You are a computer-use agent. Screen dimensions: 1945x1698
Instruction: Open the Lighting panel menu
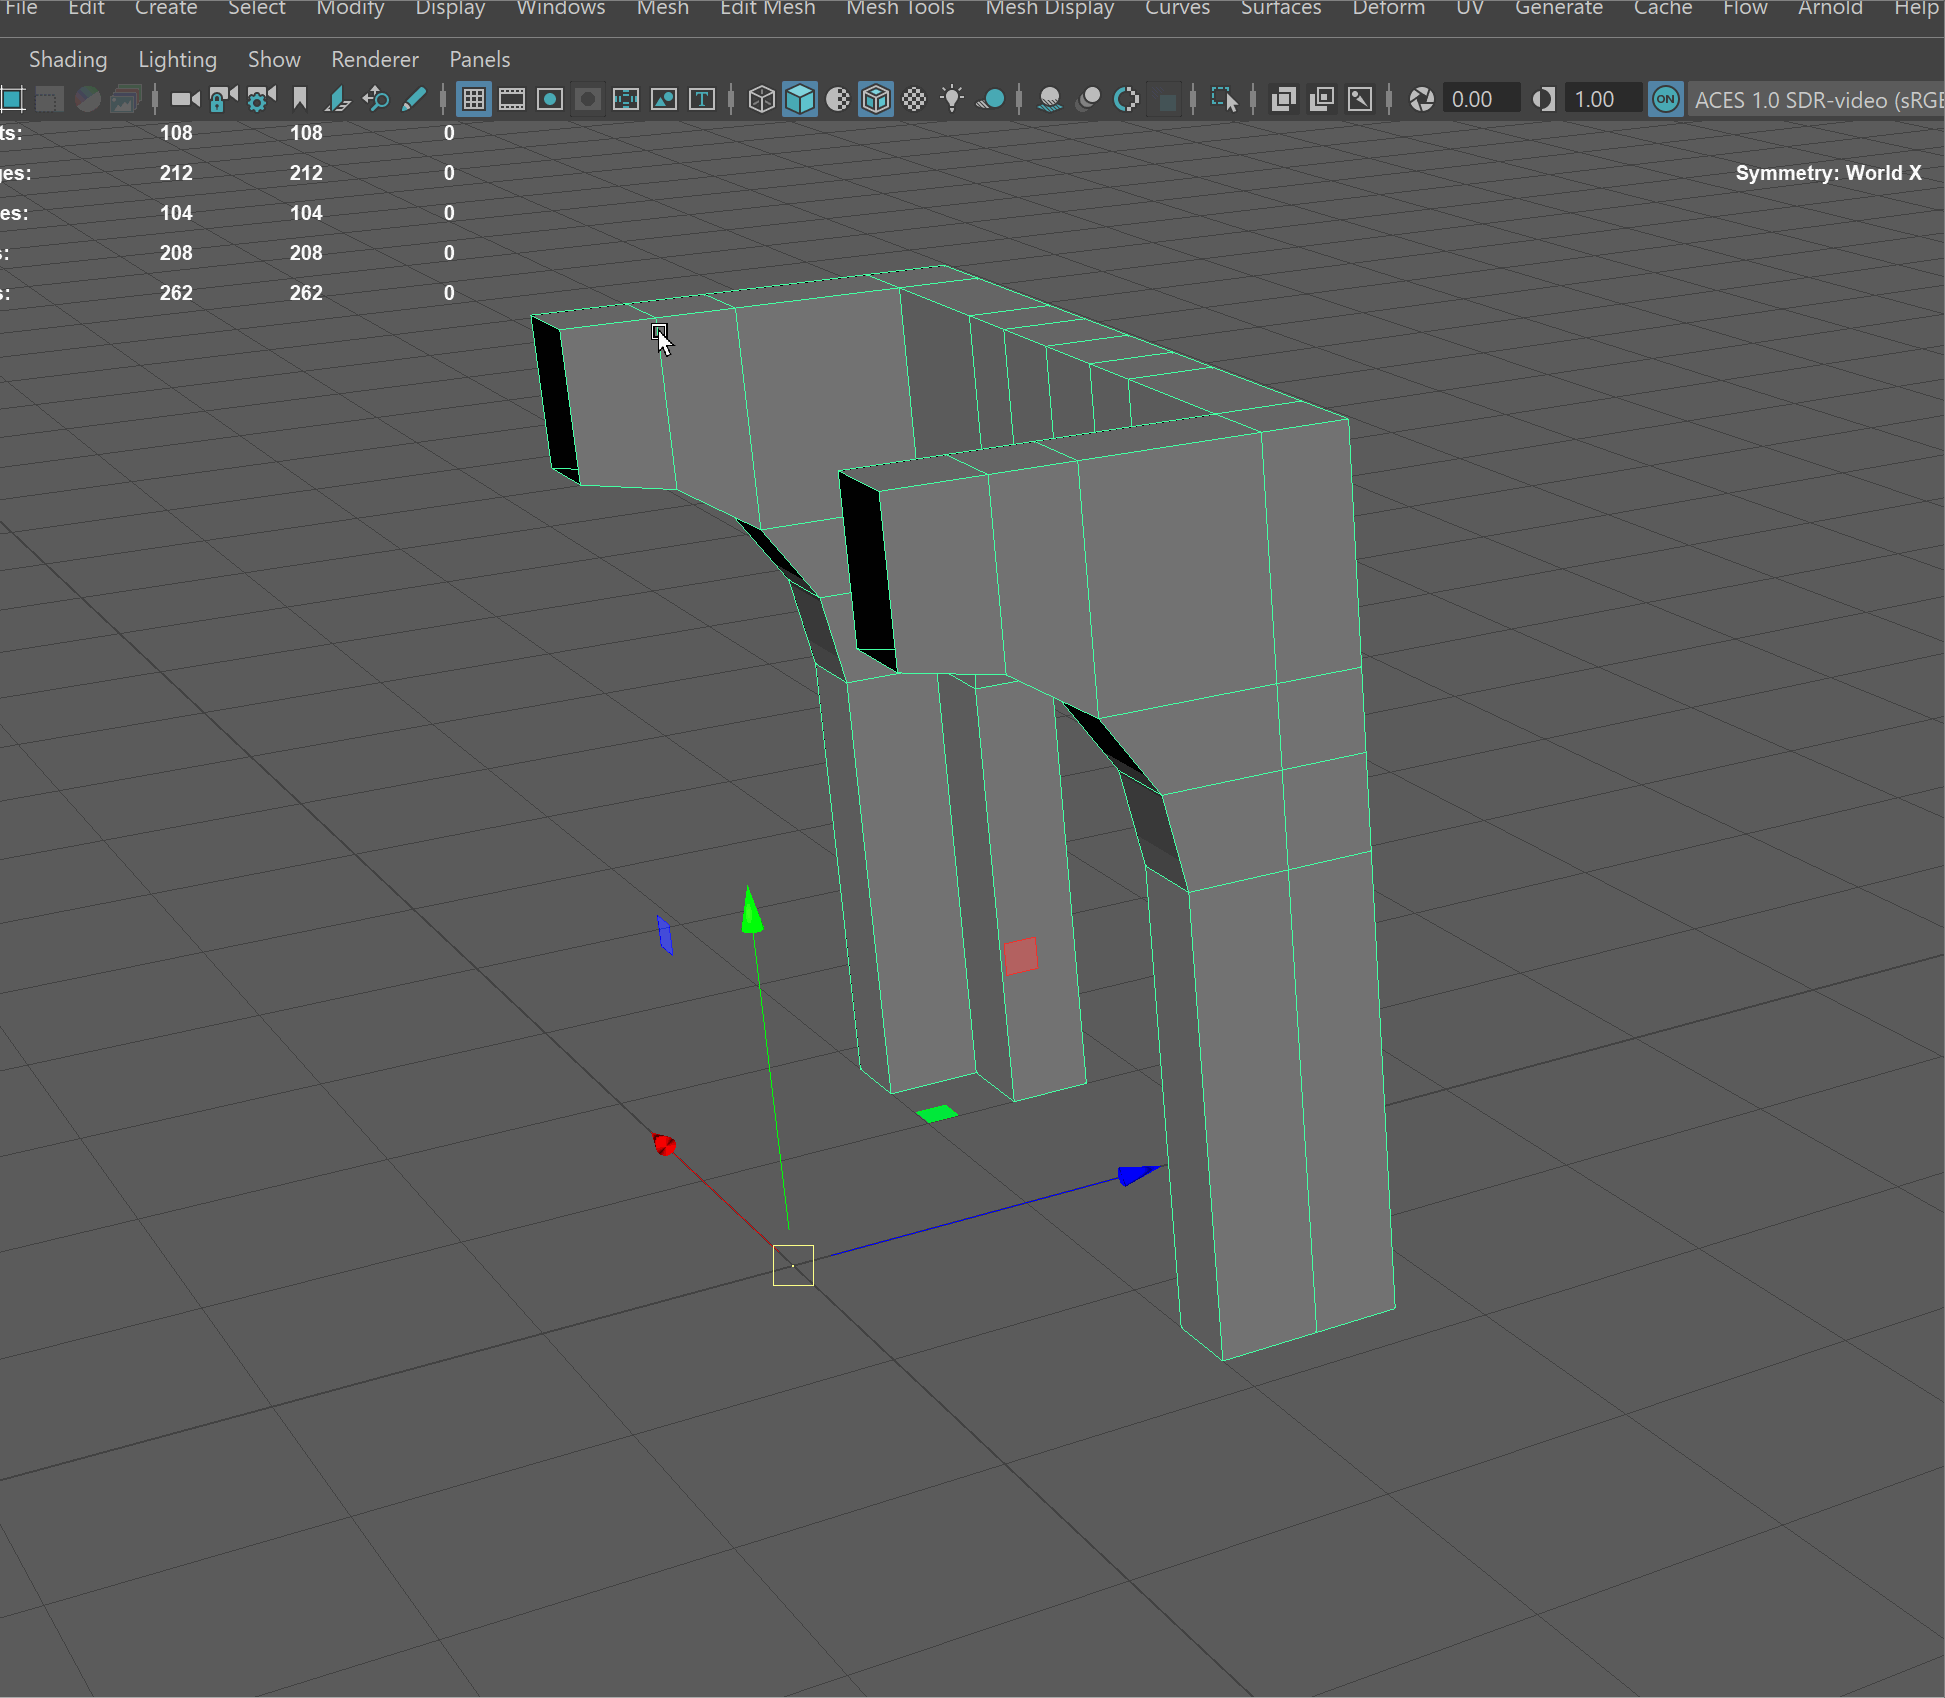tap(177, 59)
